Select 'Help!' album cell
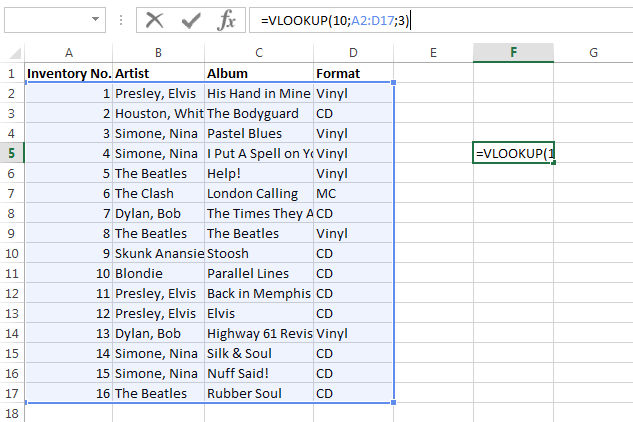This screenshot has width=633, height=422. [259, 174]
